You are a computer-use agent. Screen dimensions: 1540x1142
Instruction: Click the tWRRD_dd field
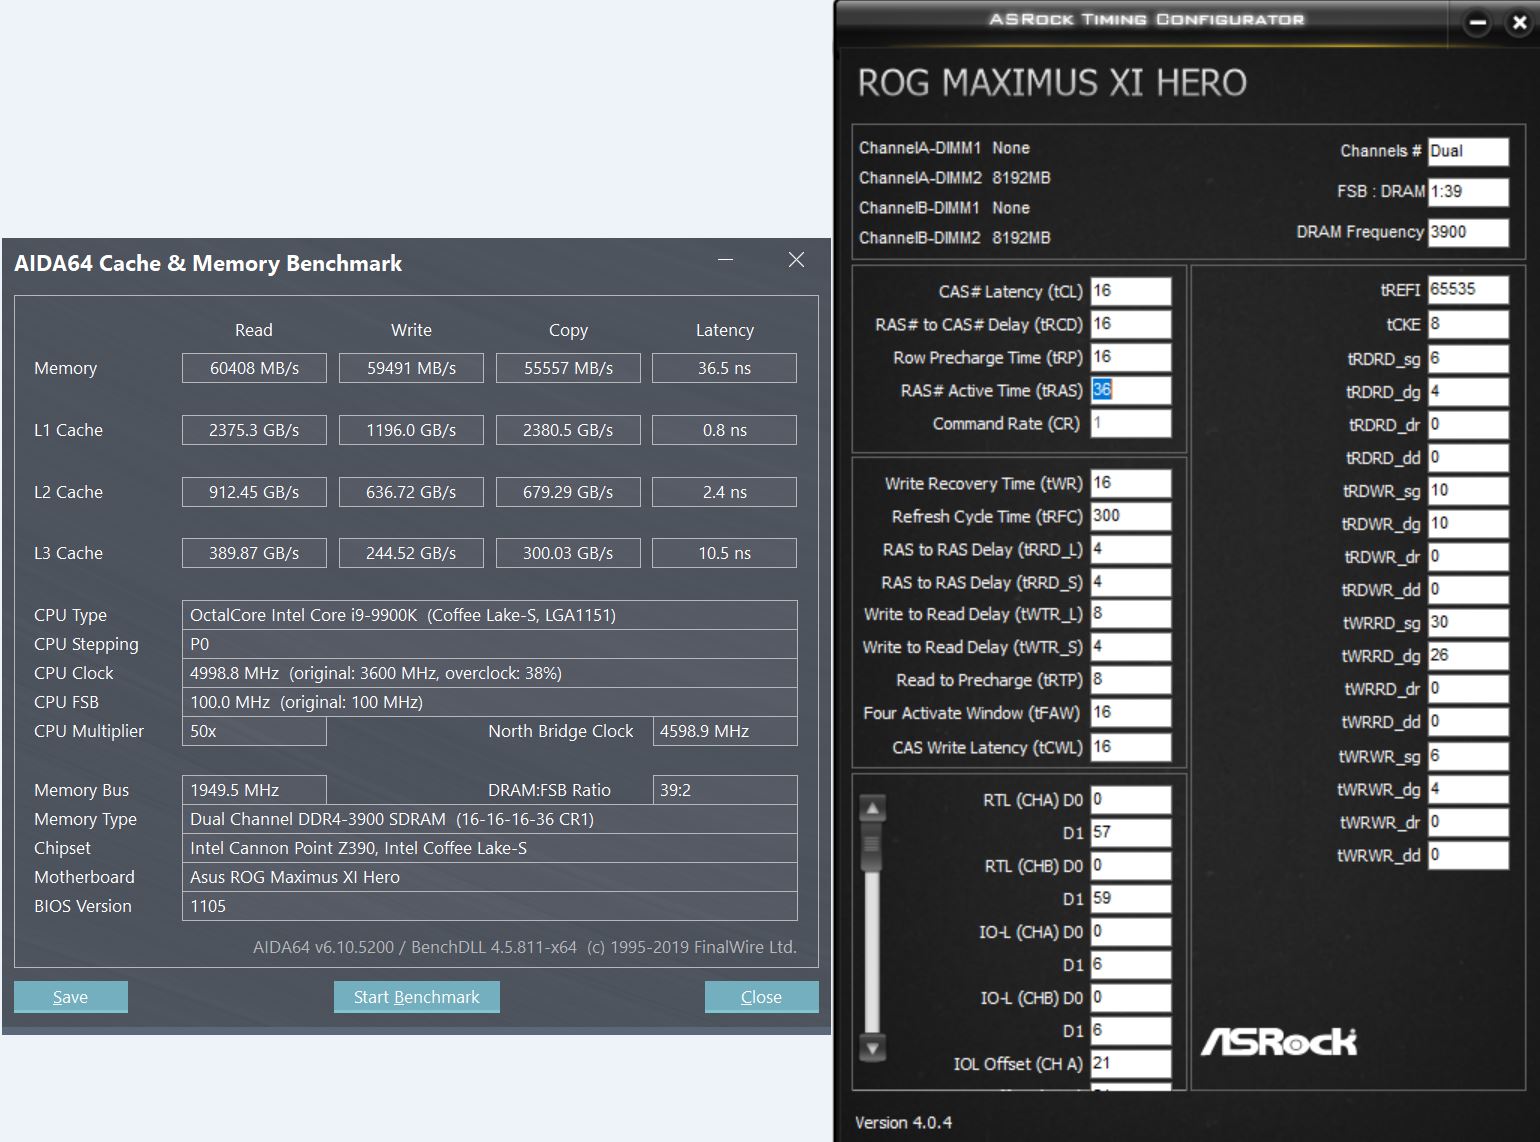1467,722
